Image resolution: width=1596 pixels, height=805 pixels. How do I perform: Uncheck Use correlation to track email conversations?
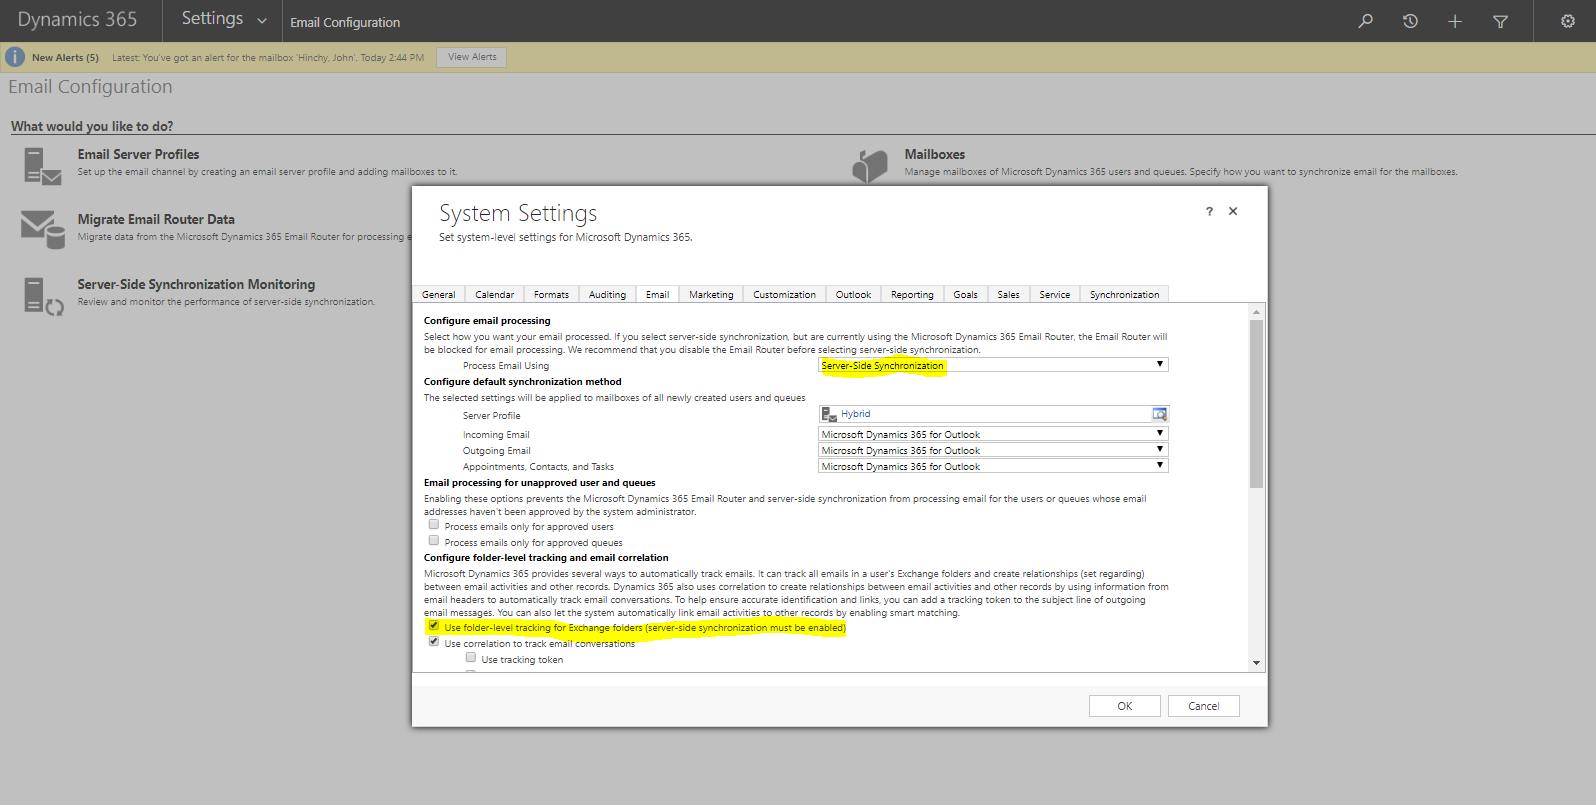pos(434,642)
